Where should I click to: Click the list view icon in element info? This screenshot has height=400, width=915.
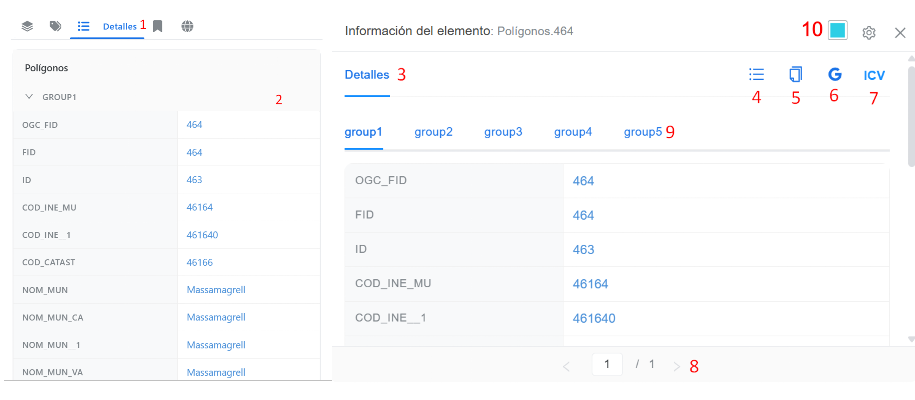coord(756,75)
